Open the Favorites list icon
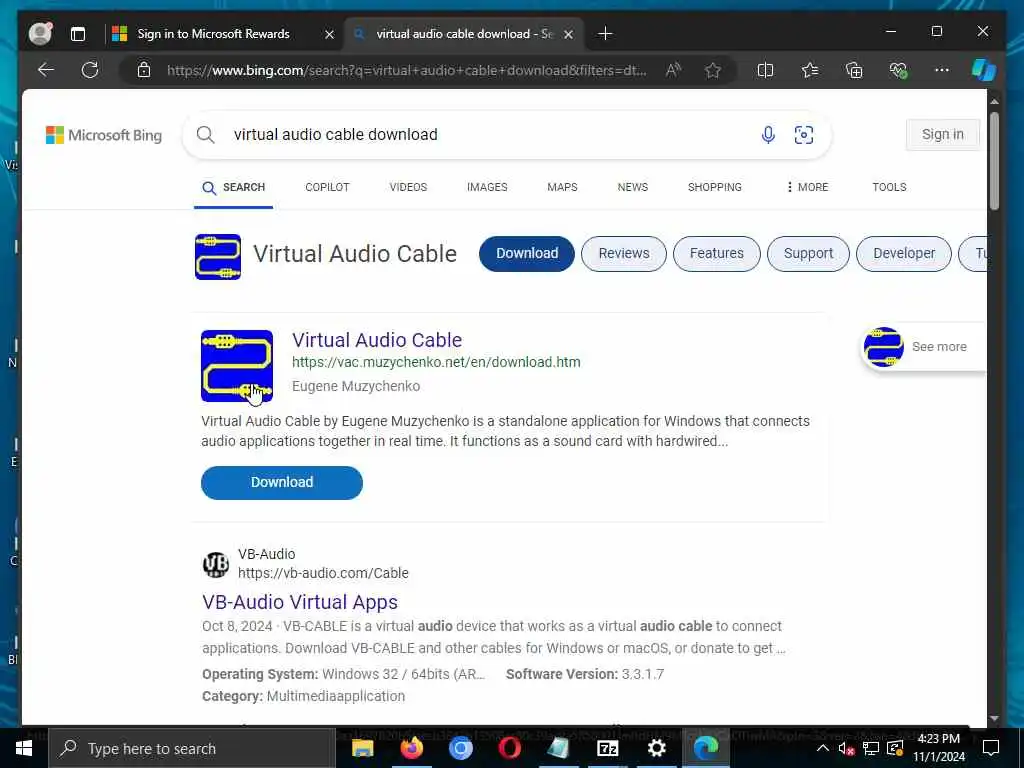1024x768 pixels. 810,70
